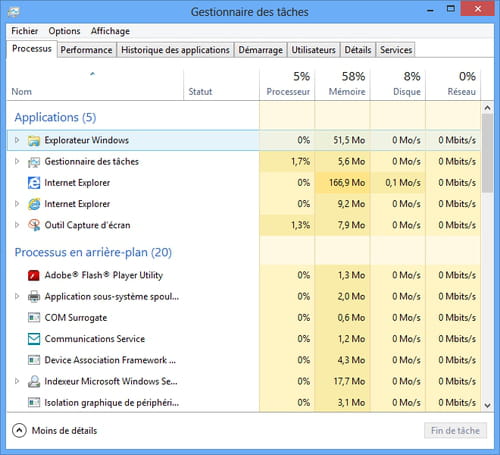Click the Device Association Framework icon

coord(34,360)
